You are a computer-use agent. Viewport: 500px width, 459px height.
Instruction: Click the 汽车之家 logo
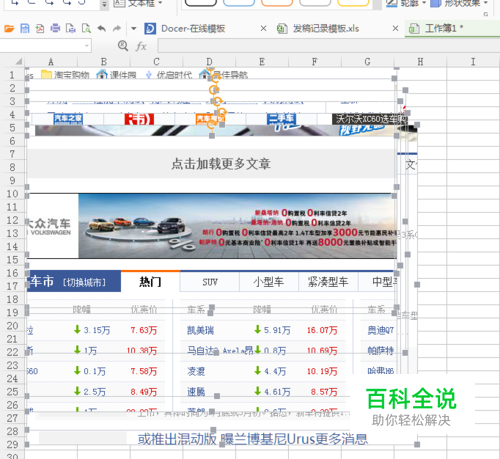tap(68, 118)
